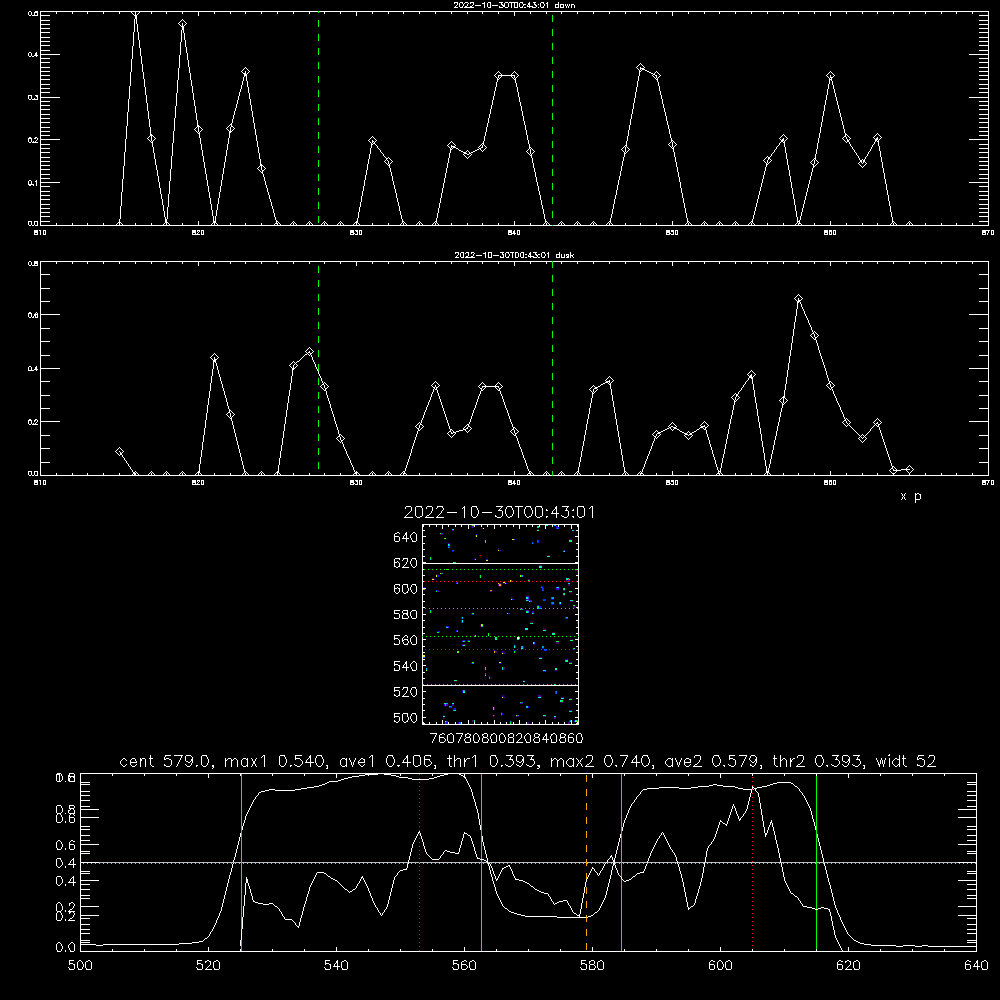The image size is (1000, 1000).
Task: Click the '760780800820840860' x-axis labels under the thumbnail
Action: tap(506, 739)
